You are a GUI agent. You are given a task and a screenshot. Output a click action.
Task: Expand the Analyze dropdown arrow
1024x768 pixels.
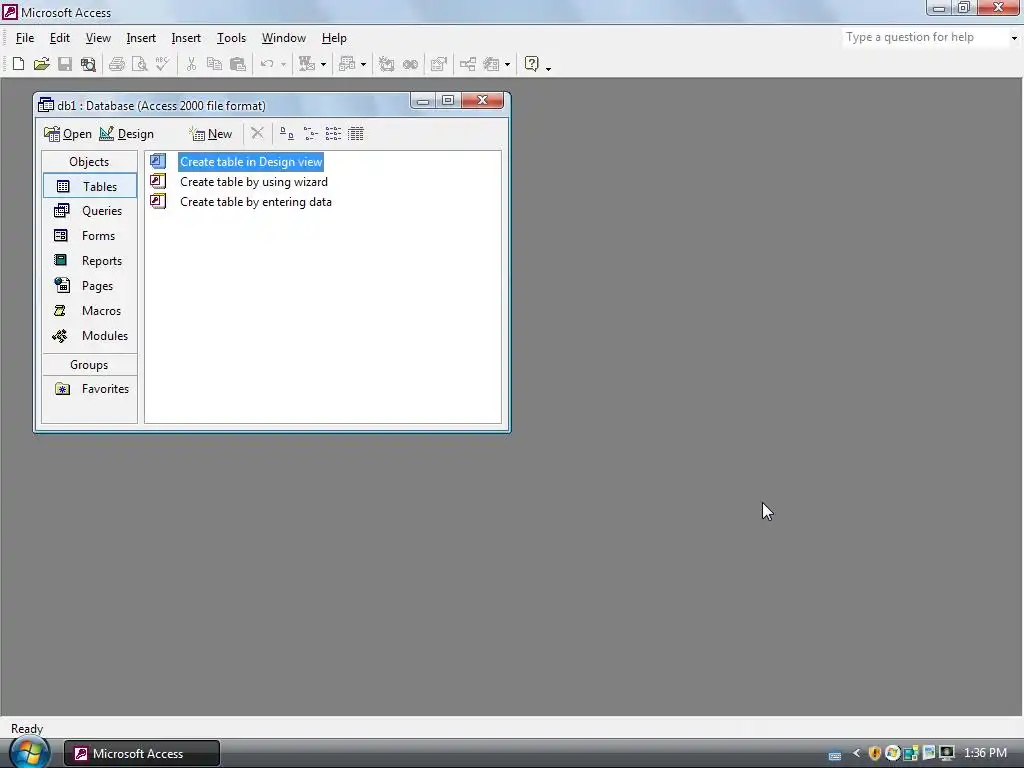pyautogui.click(x=364, y=64)
